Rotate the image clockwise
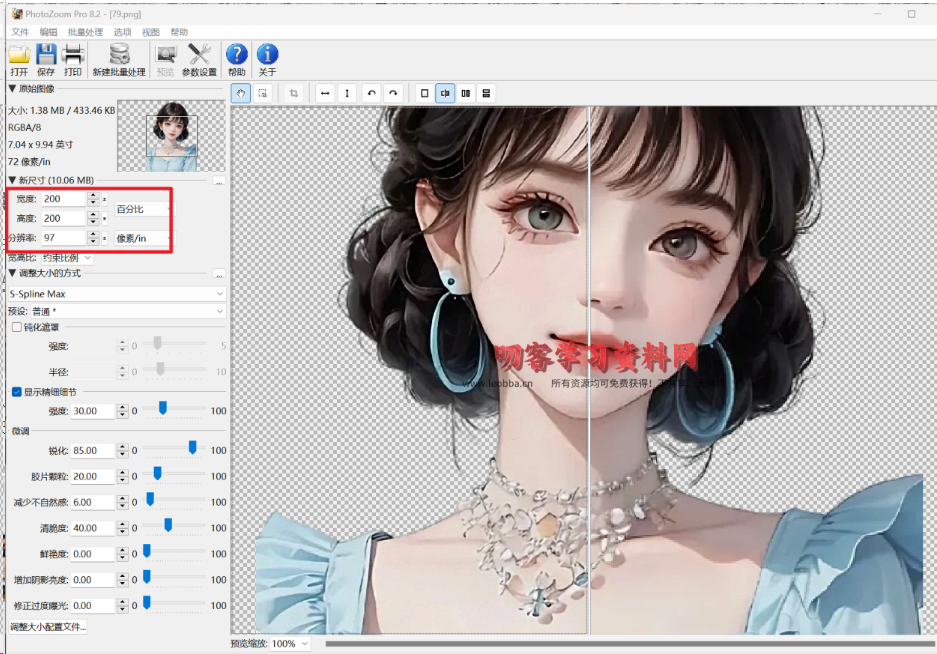 pyautogui.click(x=393, y=93)
